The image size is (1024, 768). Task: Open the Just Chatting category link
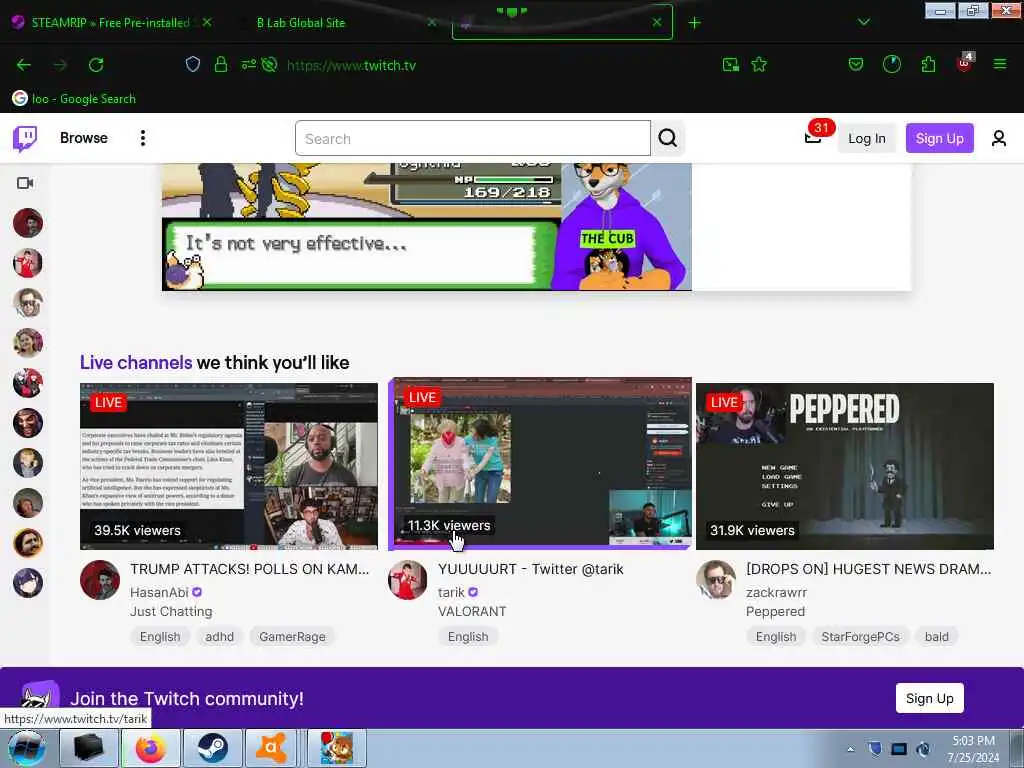(x=171, y=611)
